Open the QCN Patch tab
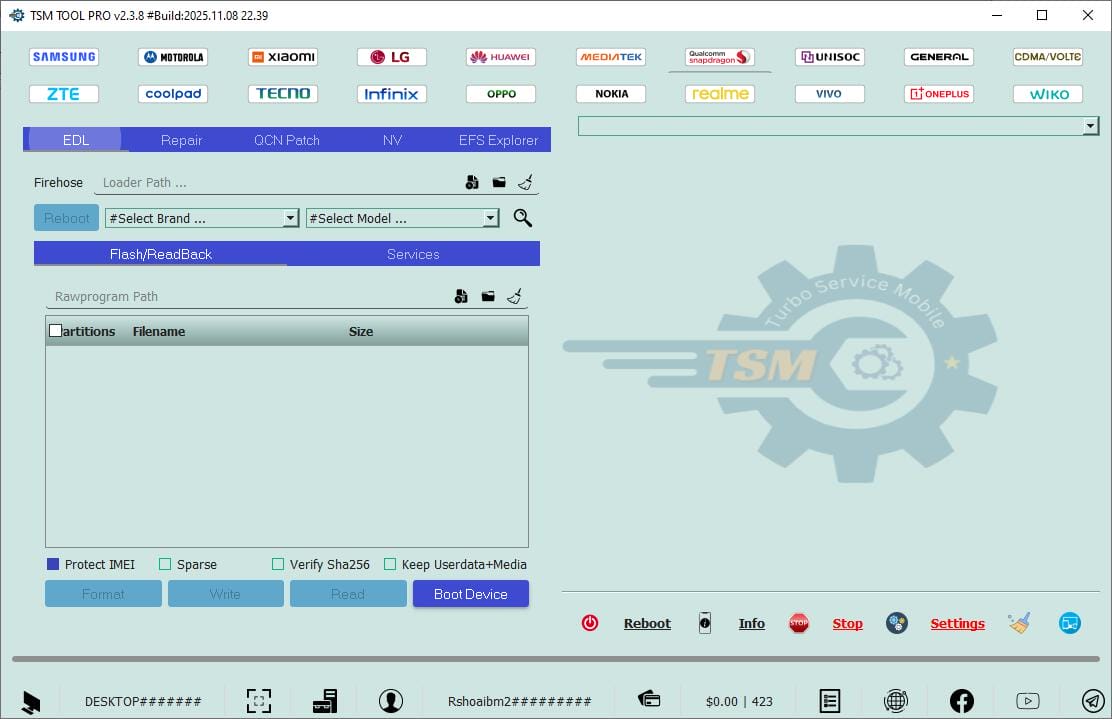This screenshot has height=719, width=1112. pyautogui.click(x=287, y=140)
